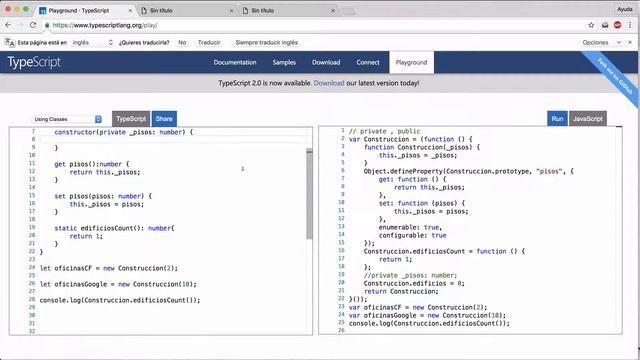640x360 pixels.
Task: Click the constructor(private _pisos: number) line
Action: click(124, 132)
